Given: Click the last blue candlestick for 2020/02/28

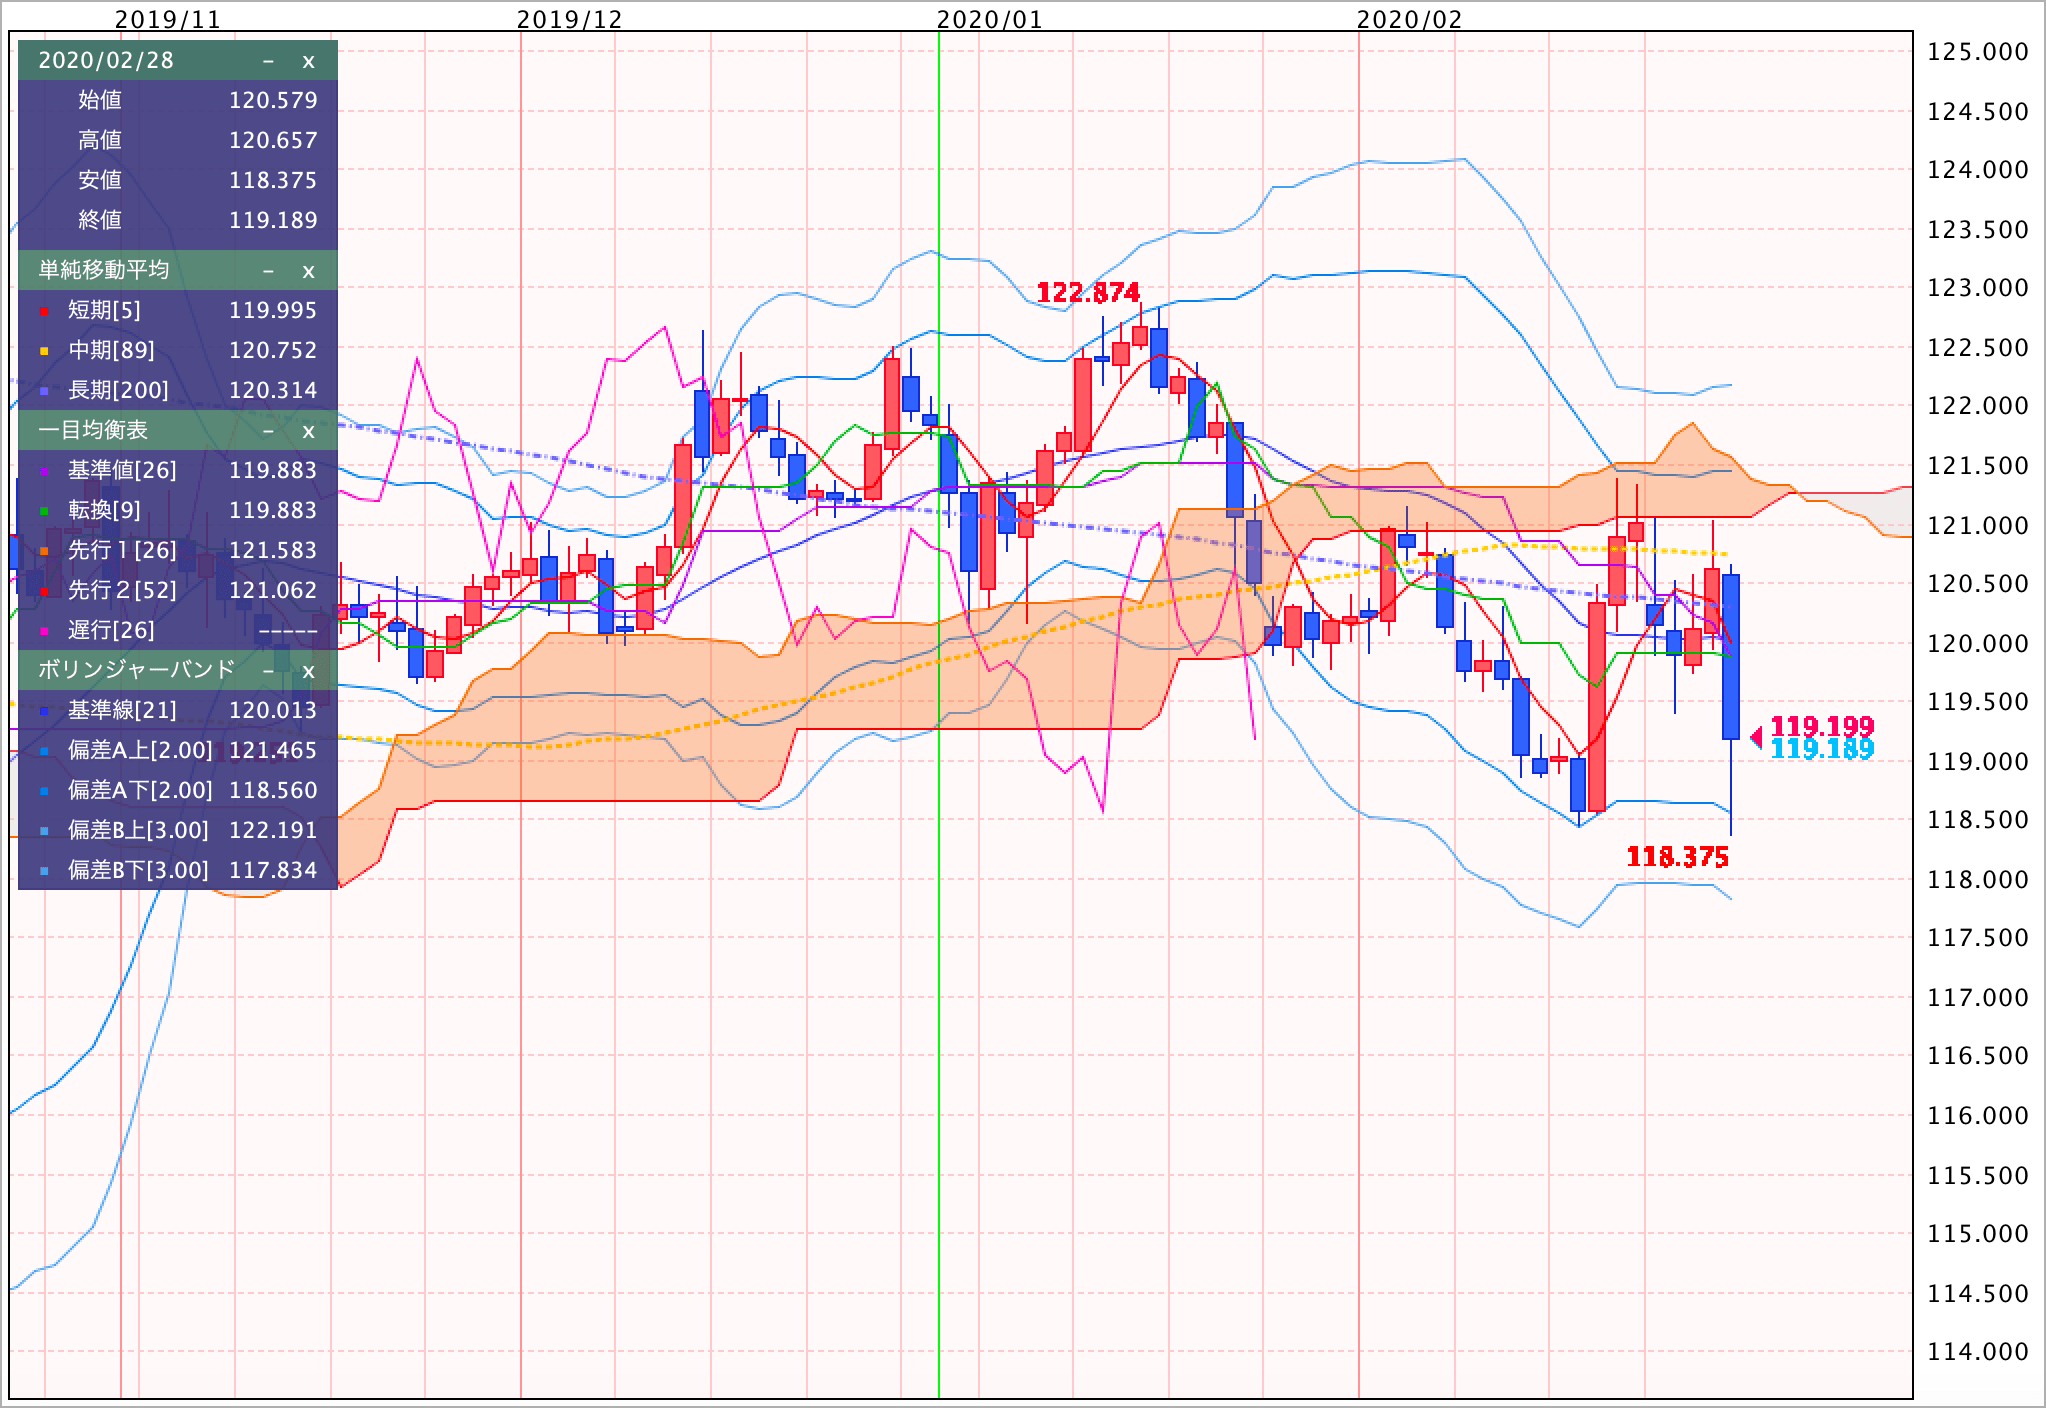Looking at the screenshot, I should pyautogui.click(x=1730, y=657).
